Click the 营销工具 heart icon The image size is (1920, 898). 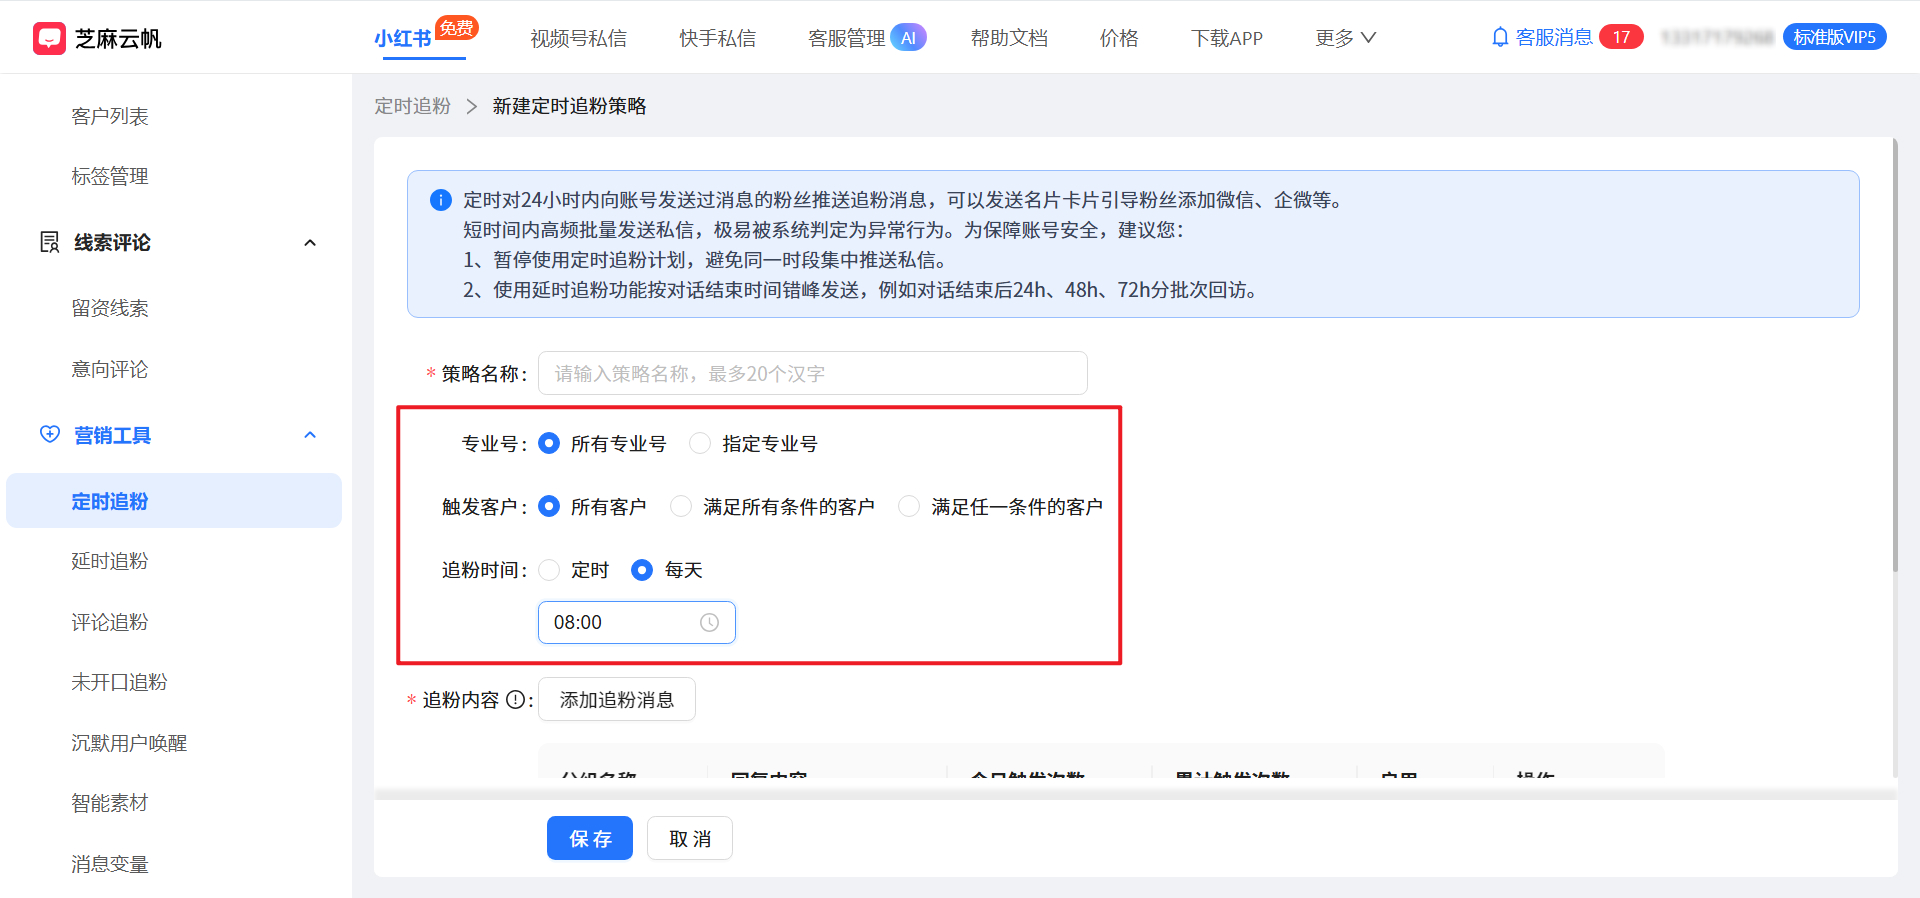point(49,434)
